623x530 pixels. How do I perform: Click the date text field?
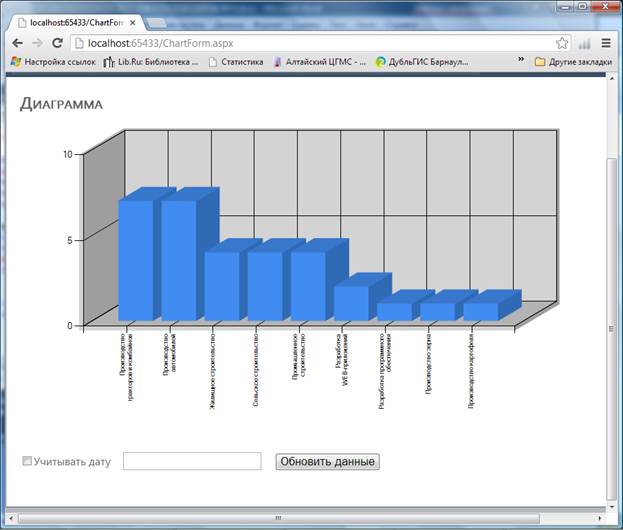192,461
